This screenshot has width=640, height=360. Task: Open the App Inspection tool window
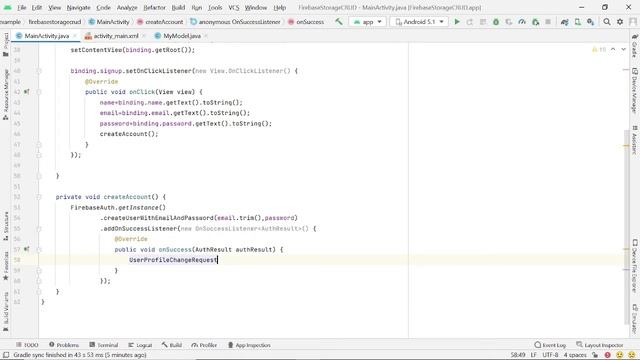coord(249,345)
